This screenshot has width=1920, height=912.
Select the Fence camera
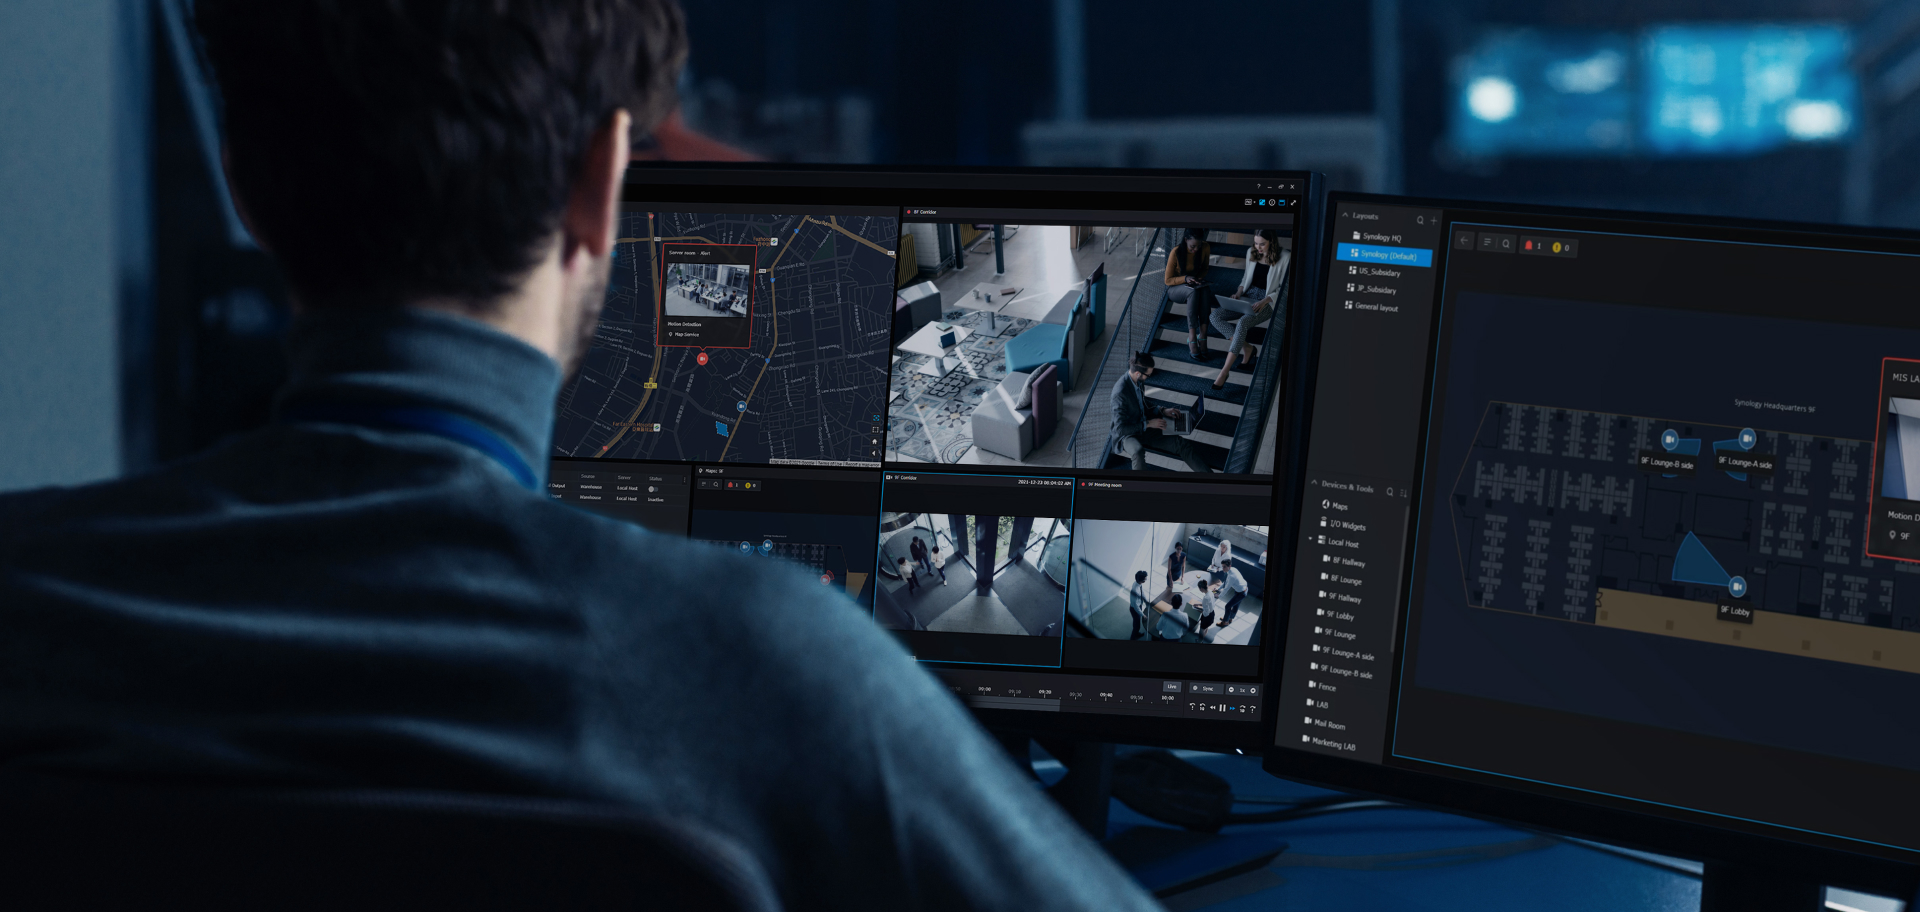pyautogui.click(x=1322, y=686)
